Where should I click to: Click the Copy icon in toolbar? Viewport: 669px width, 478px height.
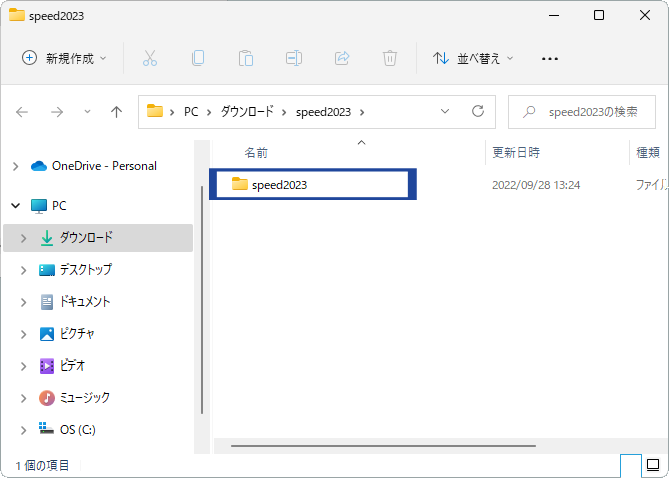[x=198, y=58]
